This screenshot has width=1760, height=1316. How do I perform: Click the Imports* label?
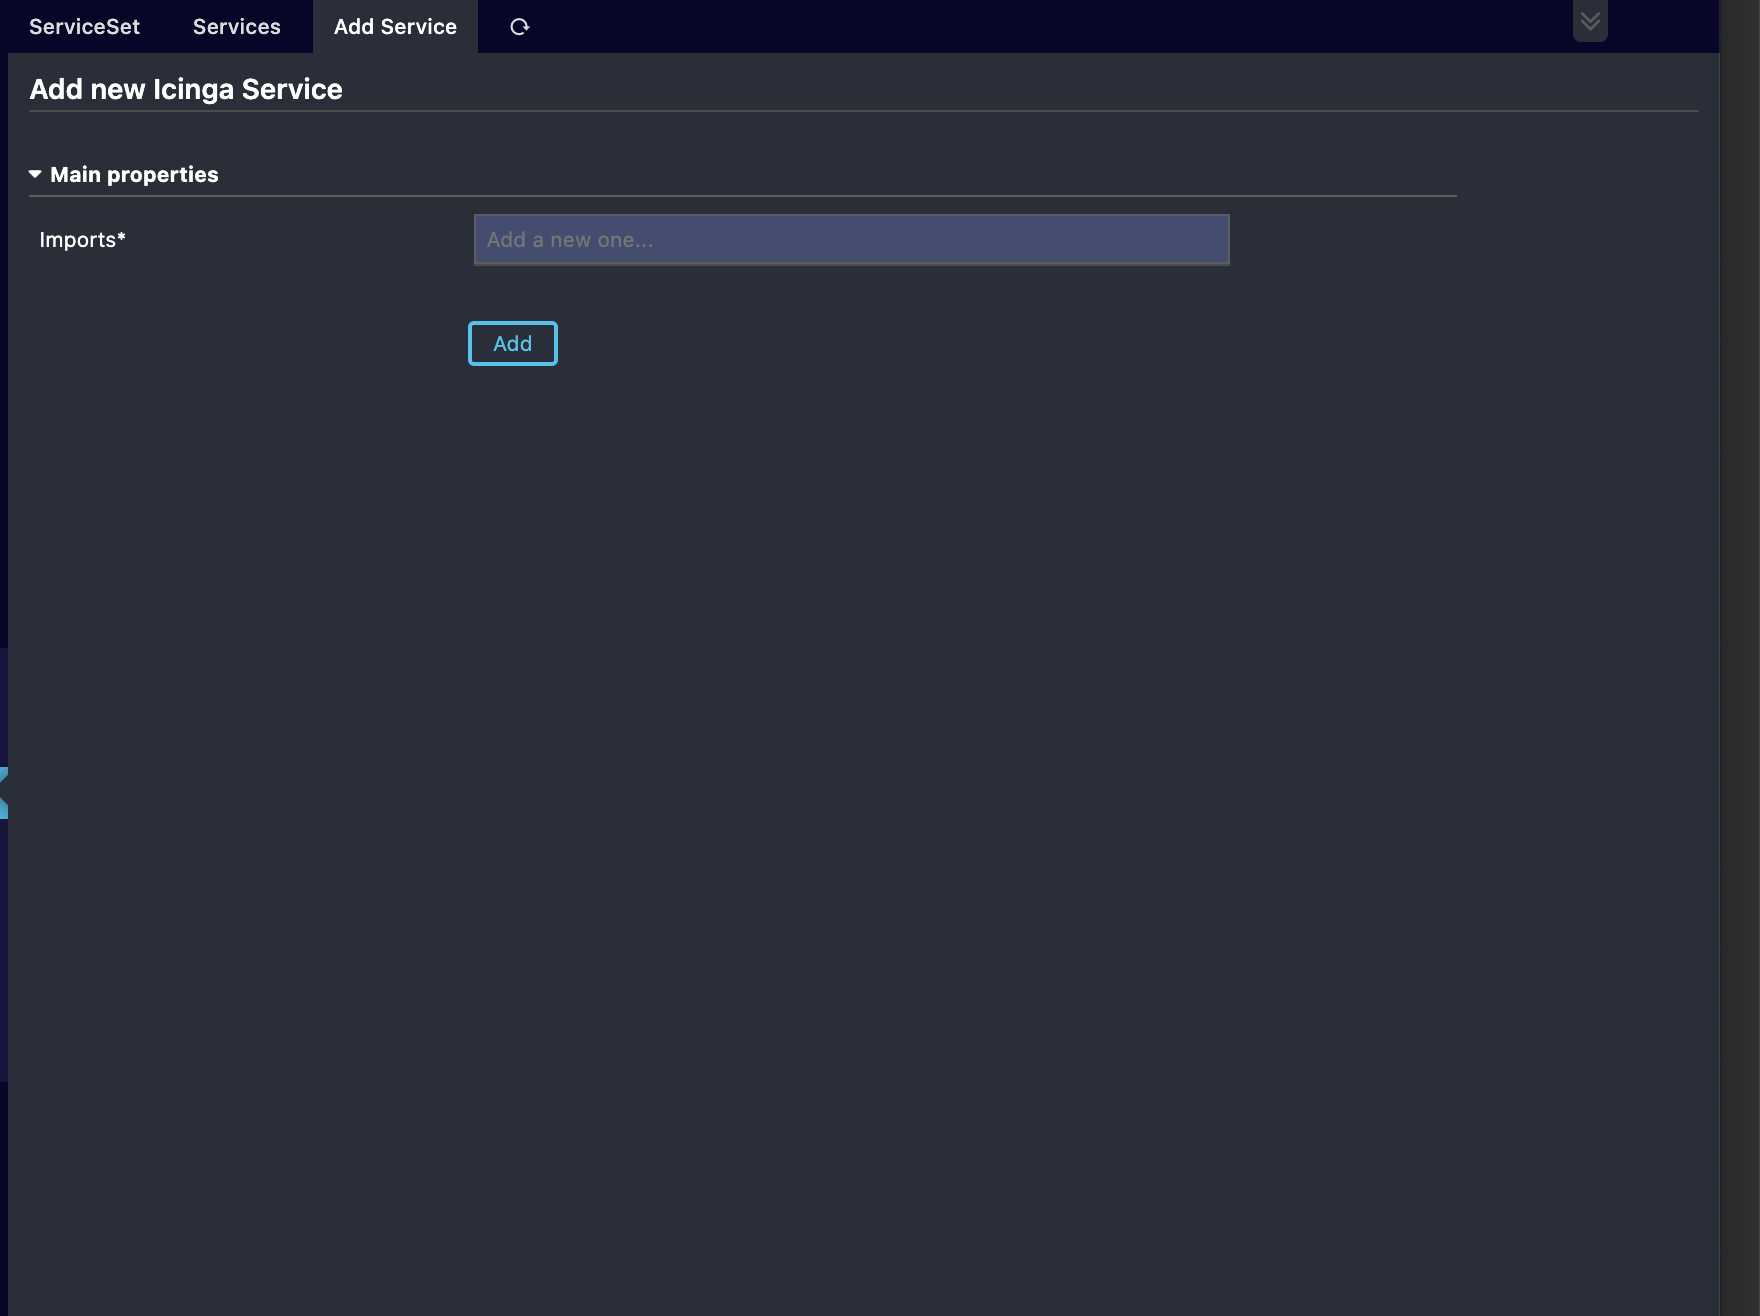click(83, 240)
